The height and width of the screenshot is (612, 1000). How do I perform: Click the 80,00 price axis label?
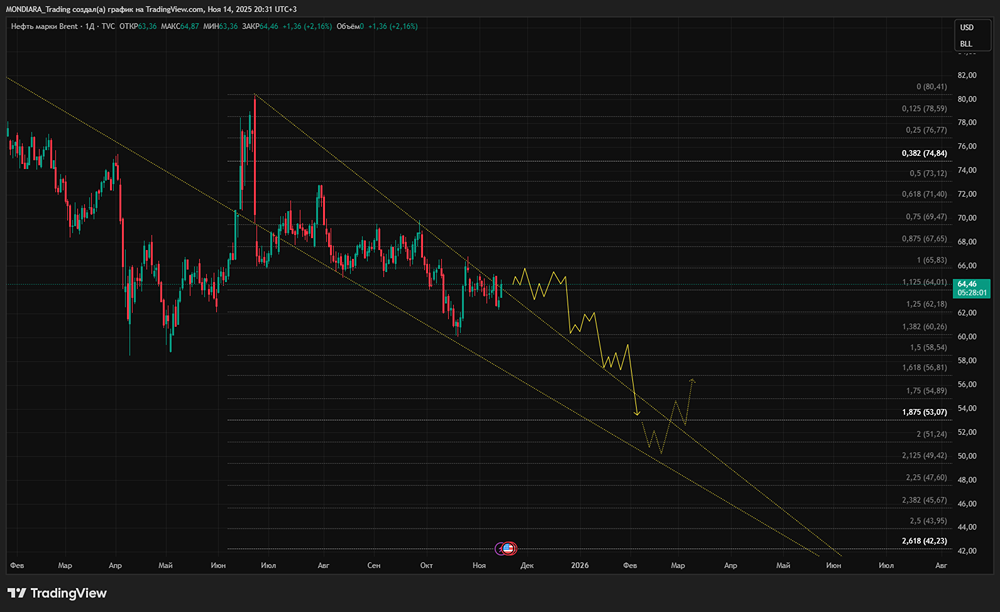point(967,99)
